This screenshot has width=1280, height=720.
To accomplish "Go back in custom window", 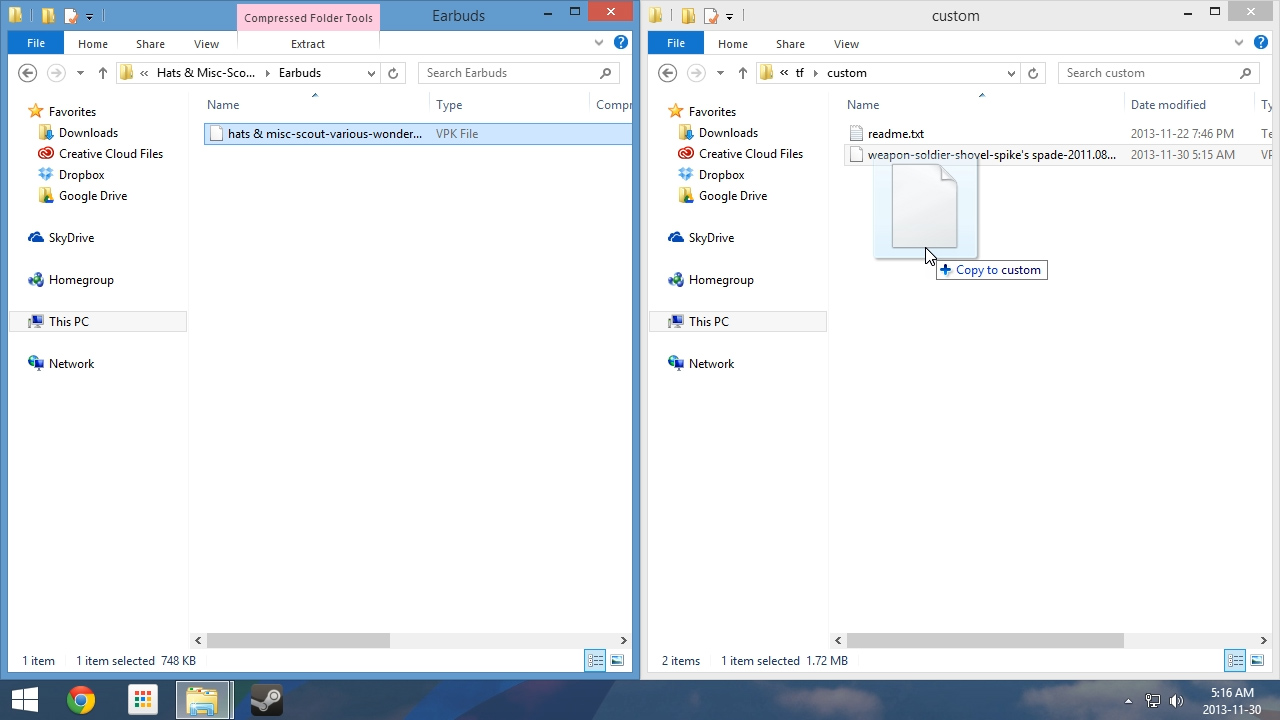I will coord(668,73).
